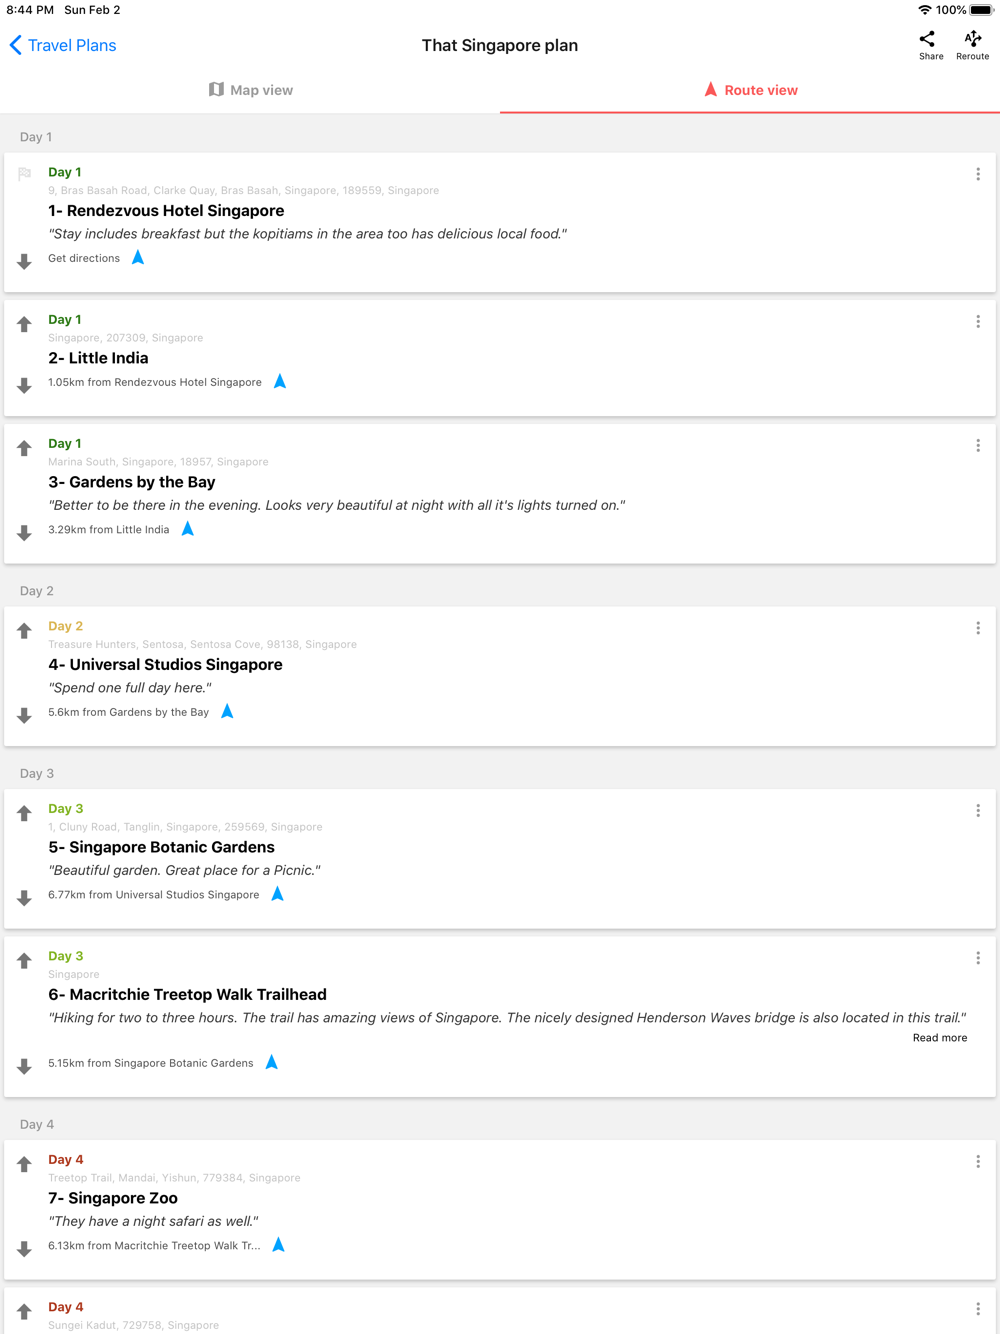Switch to Map view tab
This screenshot has width=1000, height=1334.
coord(250,90)
